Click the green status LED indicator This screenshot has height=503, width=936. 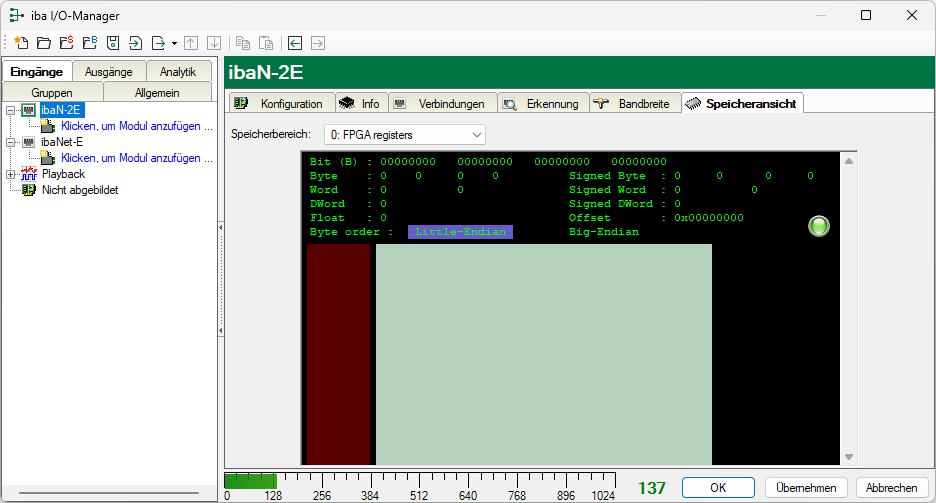click(819, 226)
